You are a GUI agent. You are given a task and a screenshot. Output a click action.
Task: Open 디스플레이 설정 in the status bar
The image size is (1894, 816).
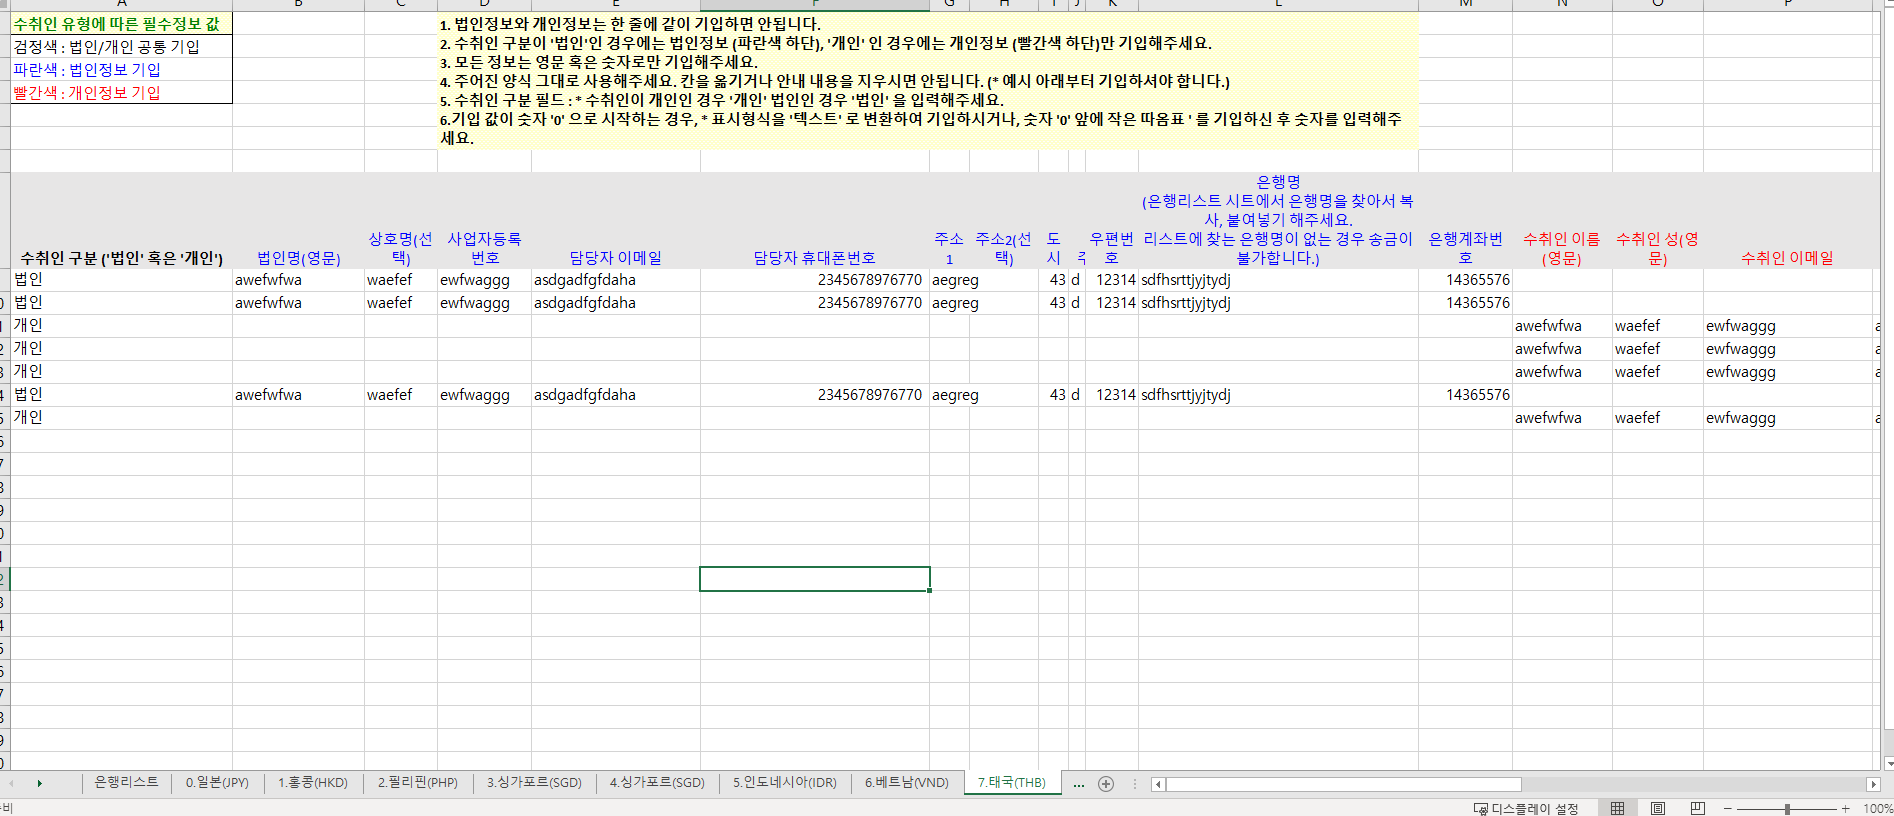tap(1526, 808)
